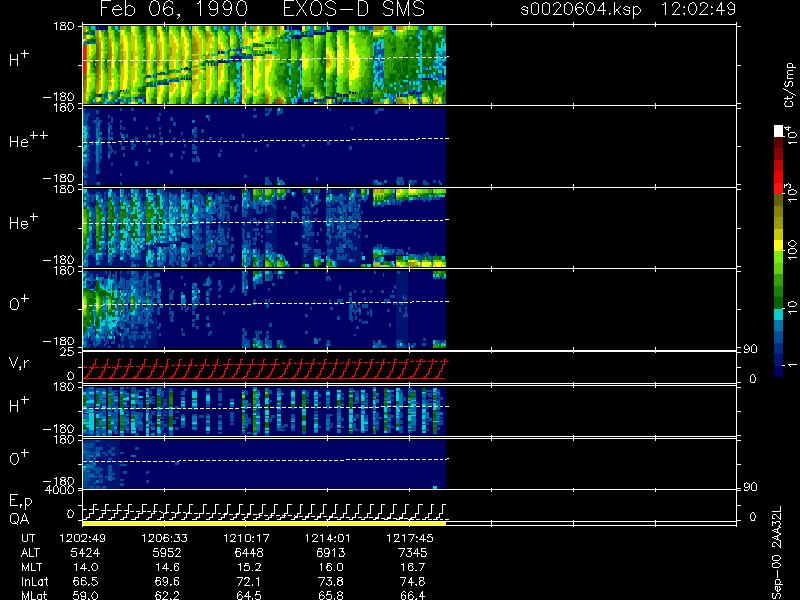The height and width of the screenshot is (600, 800).
Task: Click the header time 12:02:49
Action: point(698,9)
